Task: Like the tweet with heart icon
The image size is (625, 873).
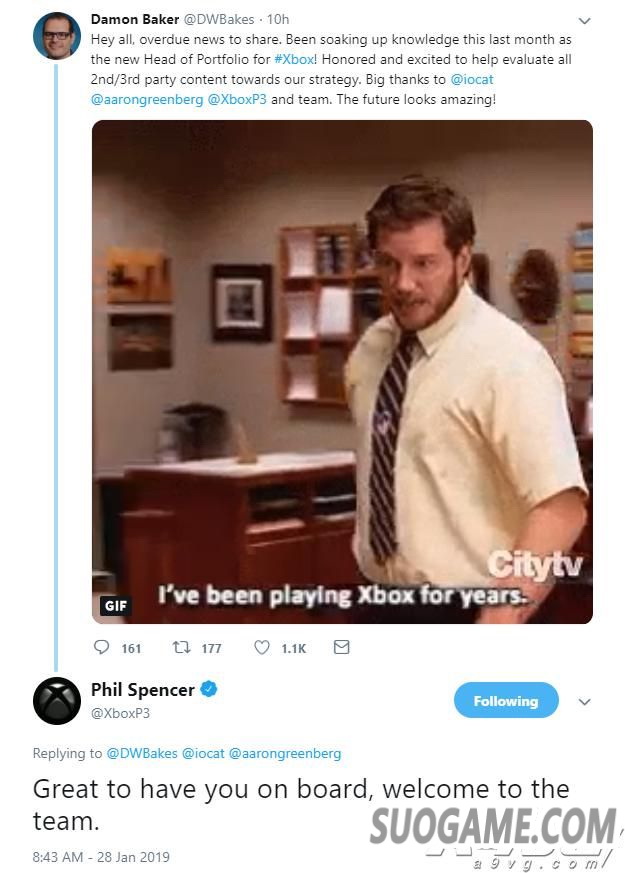Action: [262, 647]
